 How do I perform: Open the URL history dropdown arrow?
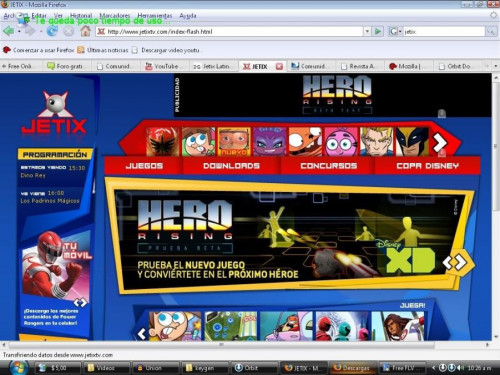(x=367, y=32)
